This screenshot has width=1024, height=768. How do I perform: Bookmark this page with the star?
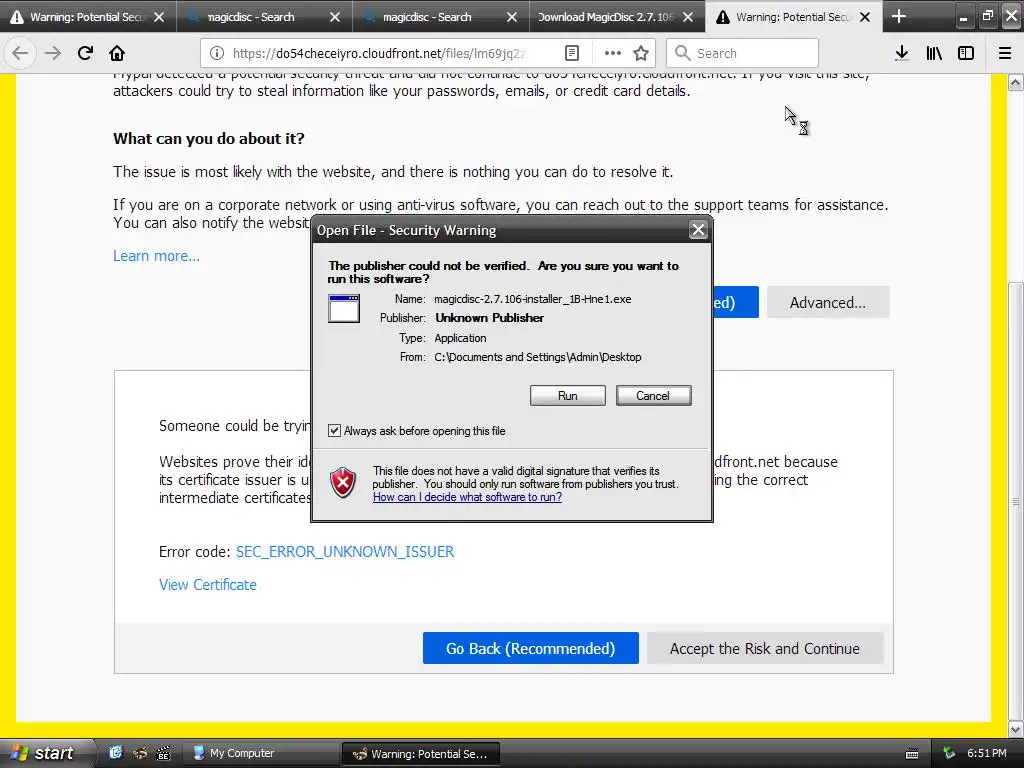coord(641,53)
